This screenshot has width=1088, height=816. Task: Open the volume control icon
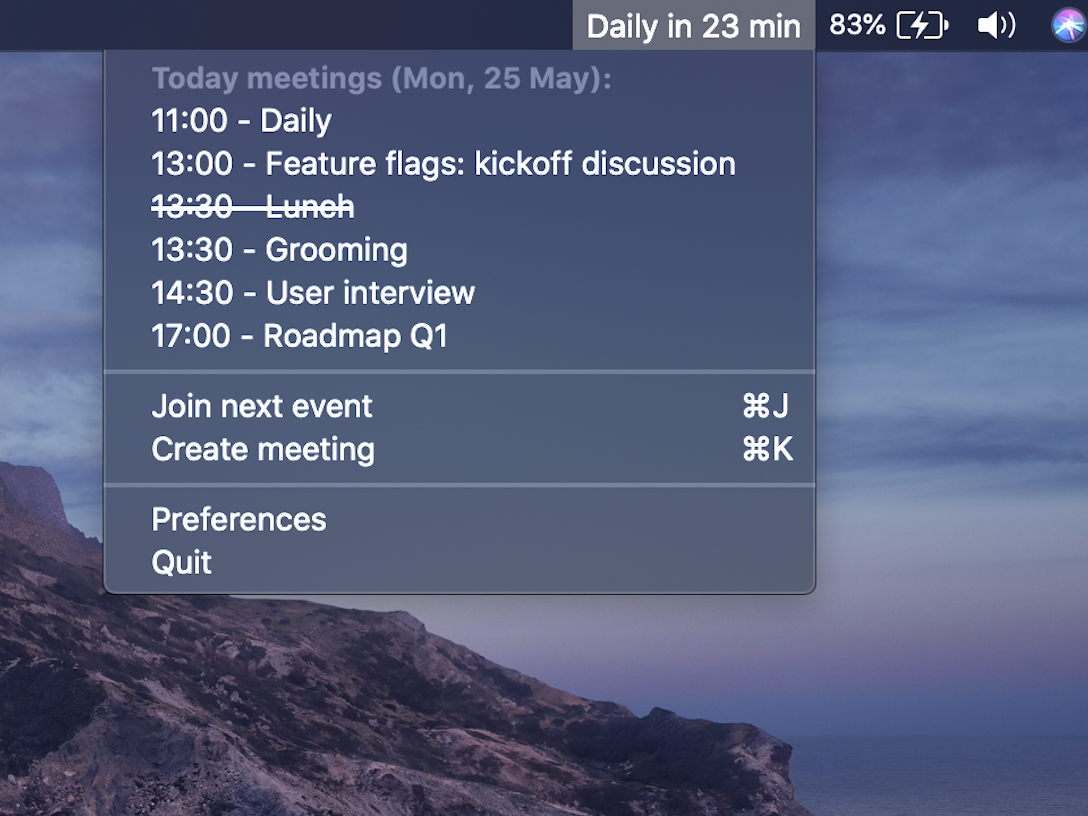pos(995,25)
